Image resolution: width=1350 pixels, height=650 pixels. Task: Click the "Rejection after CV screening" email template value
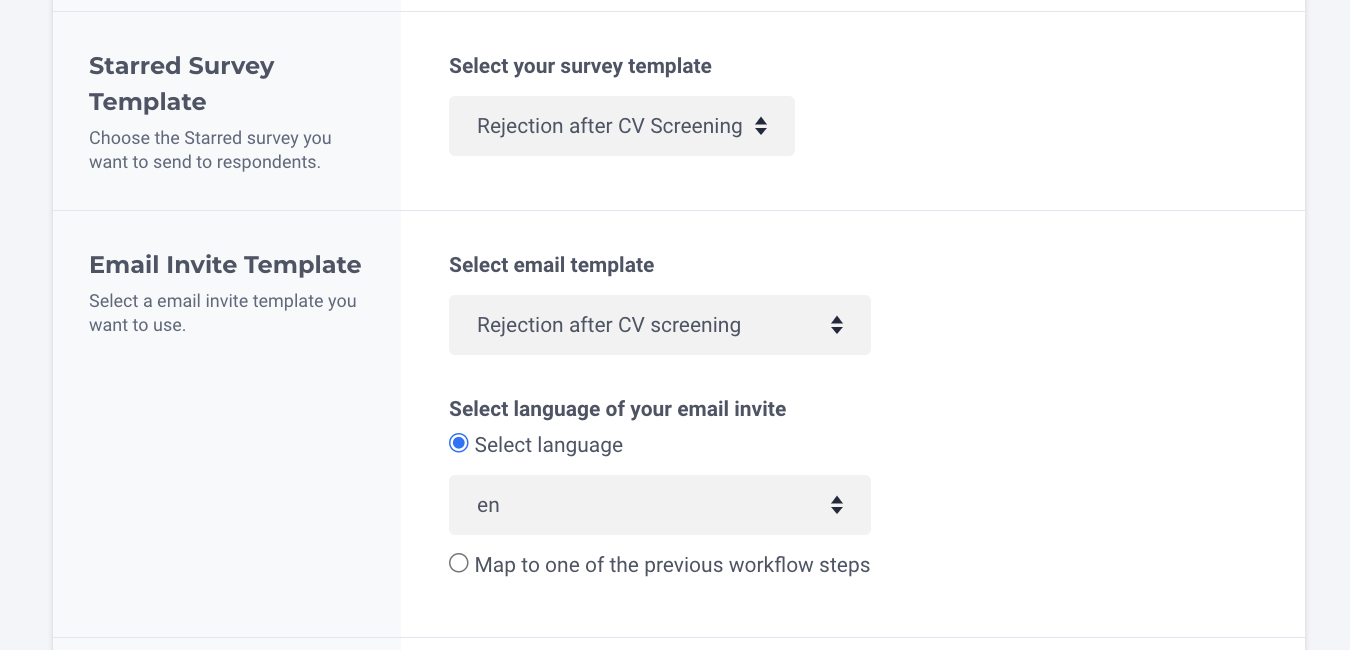609,325
